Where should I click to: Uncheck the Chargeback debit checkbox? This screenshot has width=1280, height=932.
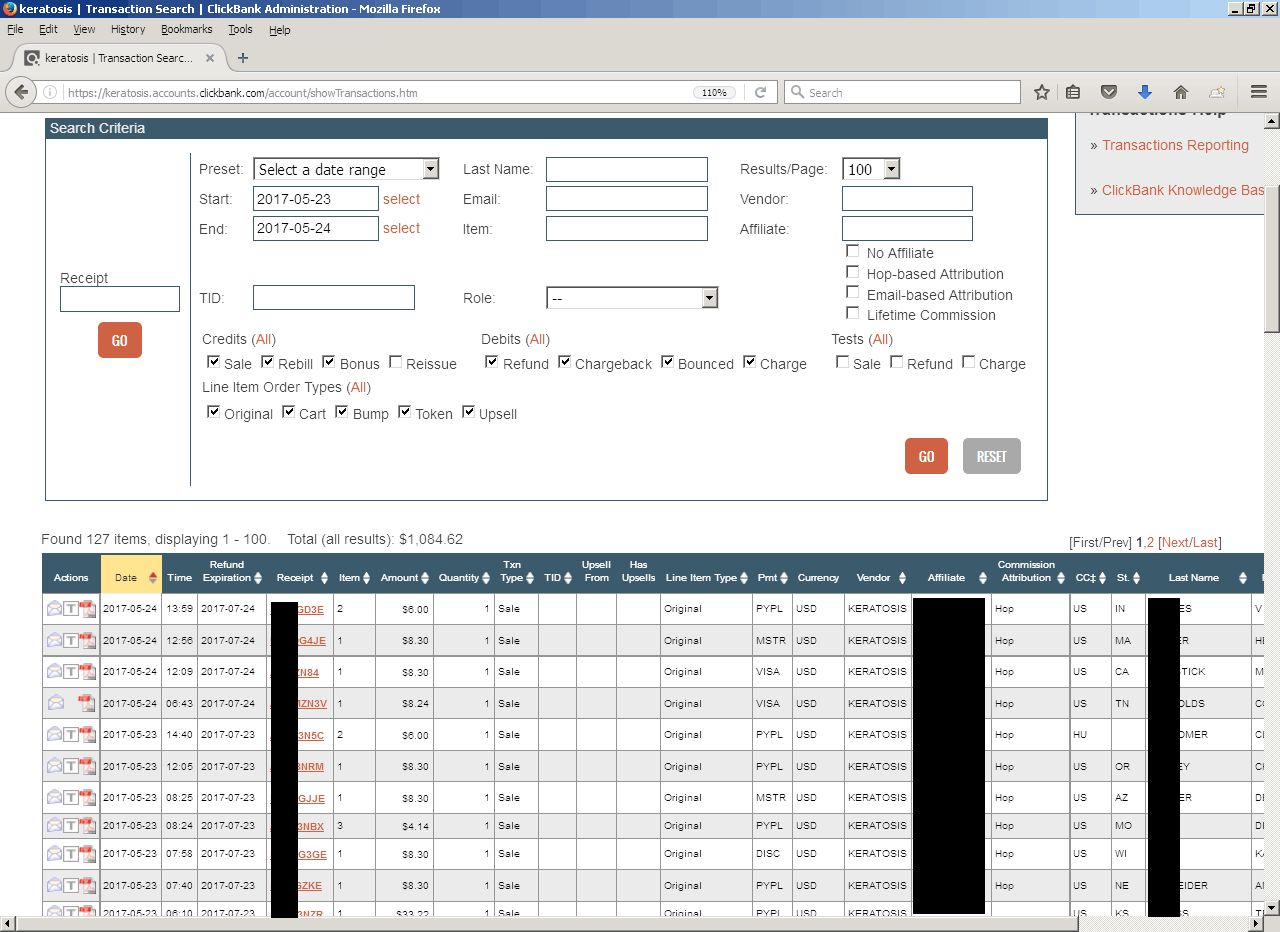pyautogui.click(x=565, y=362)
